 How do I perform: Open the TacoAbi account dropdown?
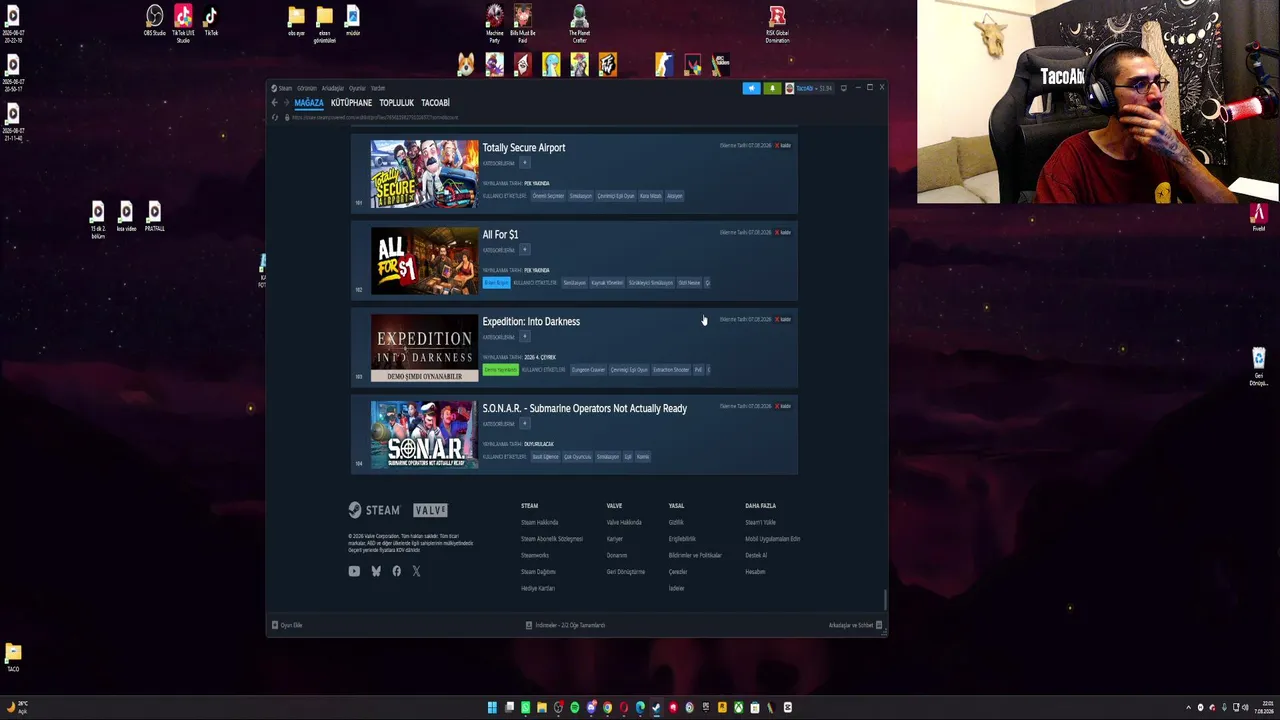coord(809,88)
